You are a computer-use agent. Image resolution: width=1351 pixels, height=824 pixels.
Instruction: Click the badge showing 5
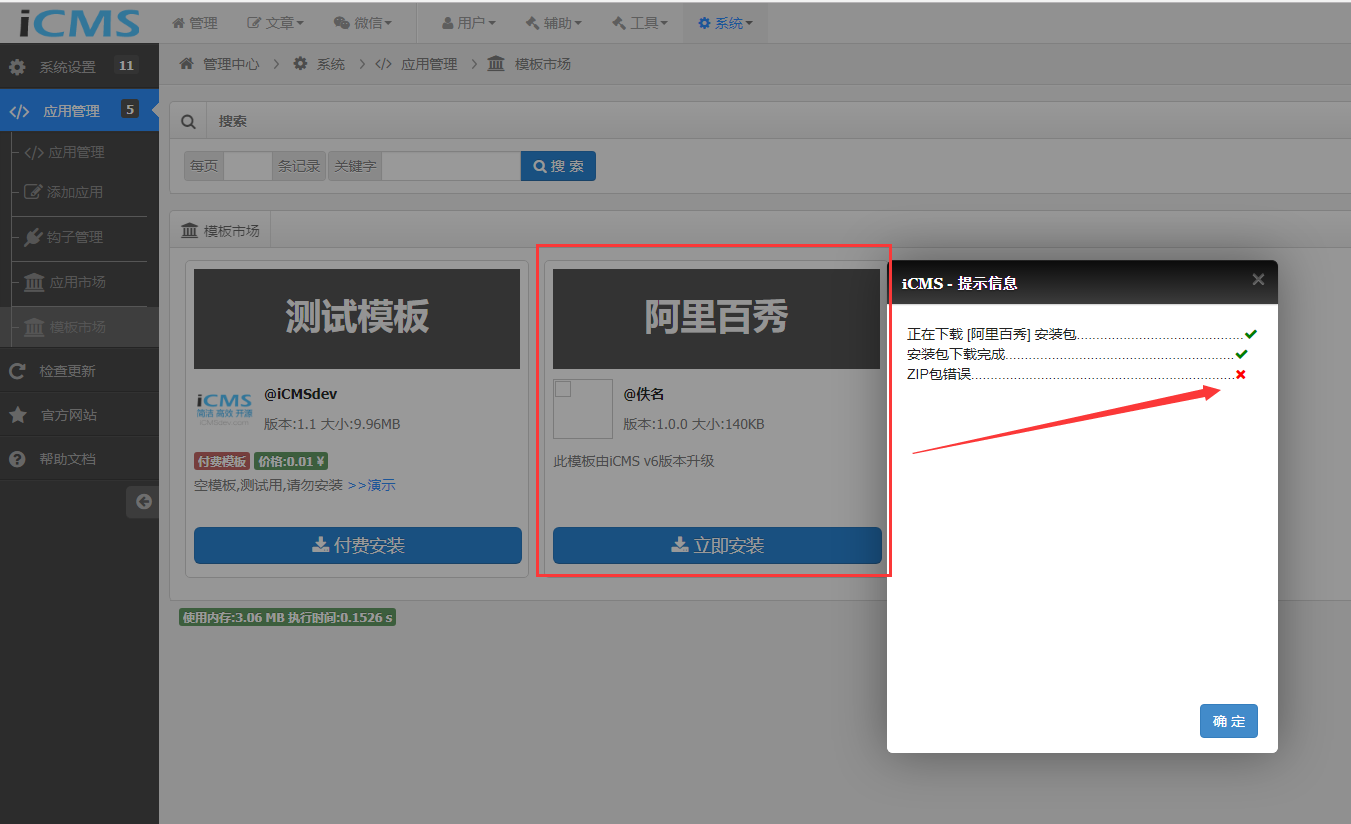click(x=130, y=109)
